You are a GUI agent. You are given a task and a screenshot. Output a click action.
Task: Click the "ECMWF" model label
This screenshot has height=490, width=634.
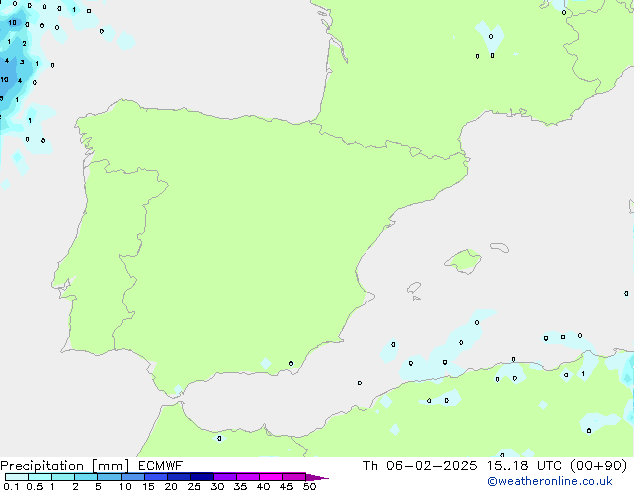161,466
